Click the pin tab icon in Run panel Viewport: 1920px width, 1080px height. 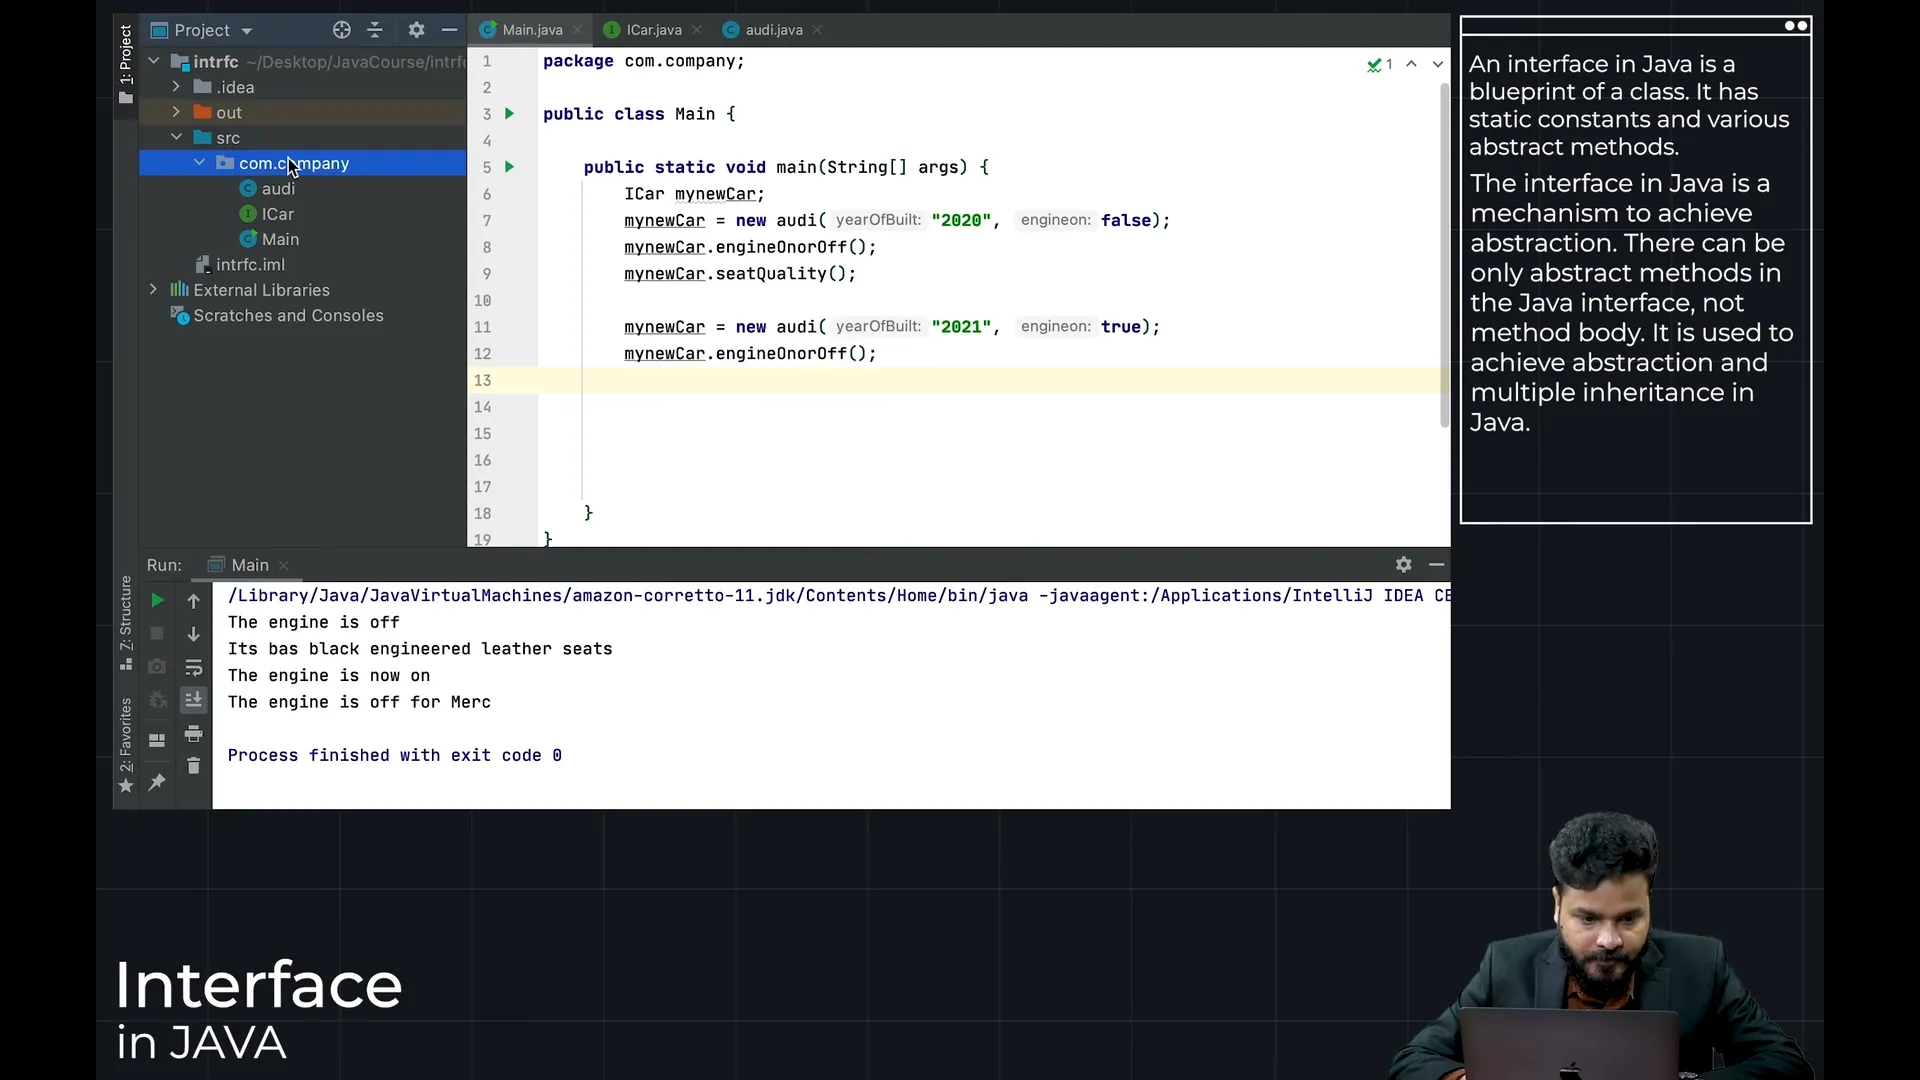click(157, 783)
